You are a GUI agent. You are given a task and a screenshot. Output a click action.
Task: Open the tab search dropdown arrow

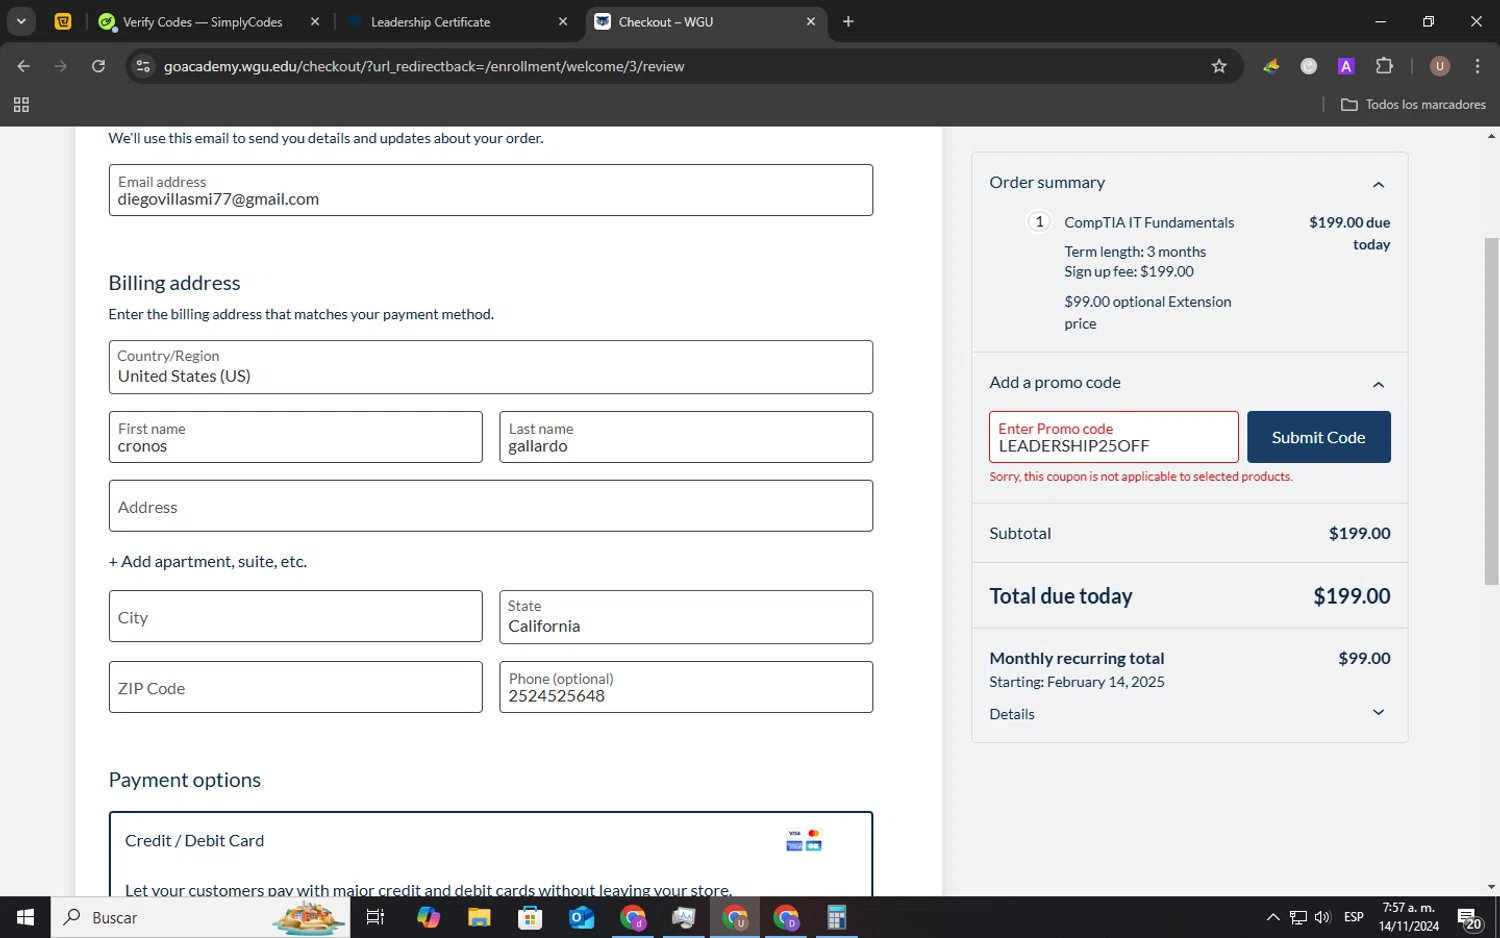click(21, 21)
